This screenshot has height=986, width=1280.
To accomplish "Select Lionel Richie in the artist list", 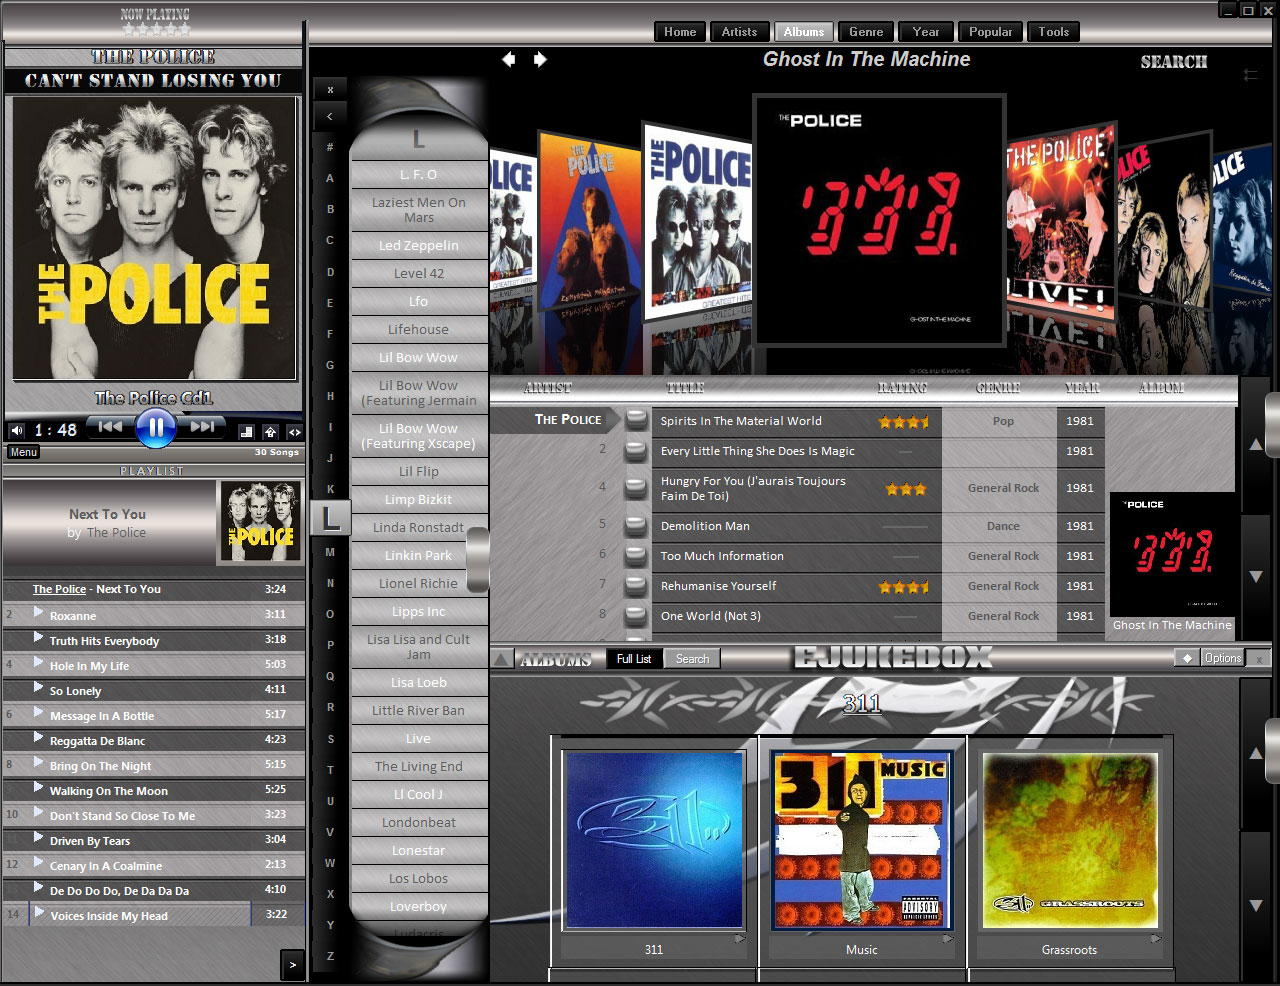I will point(419,583).
